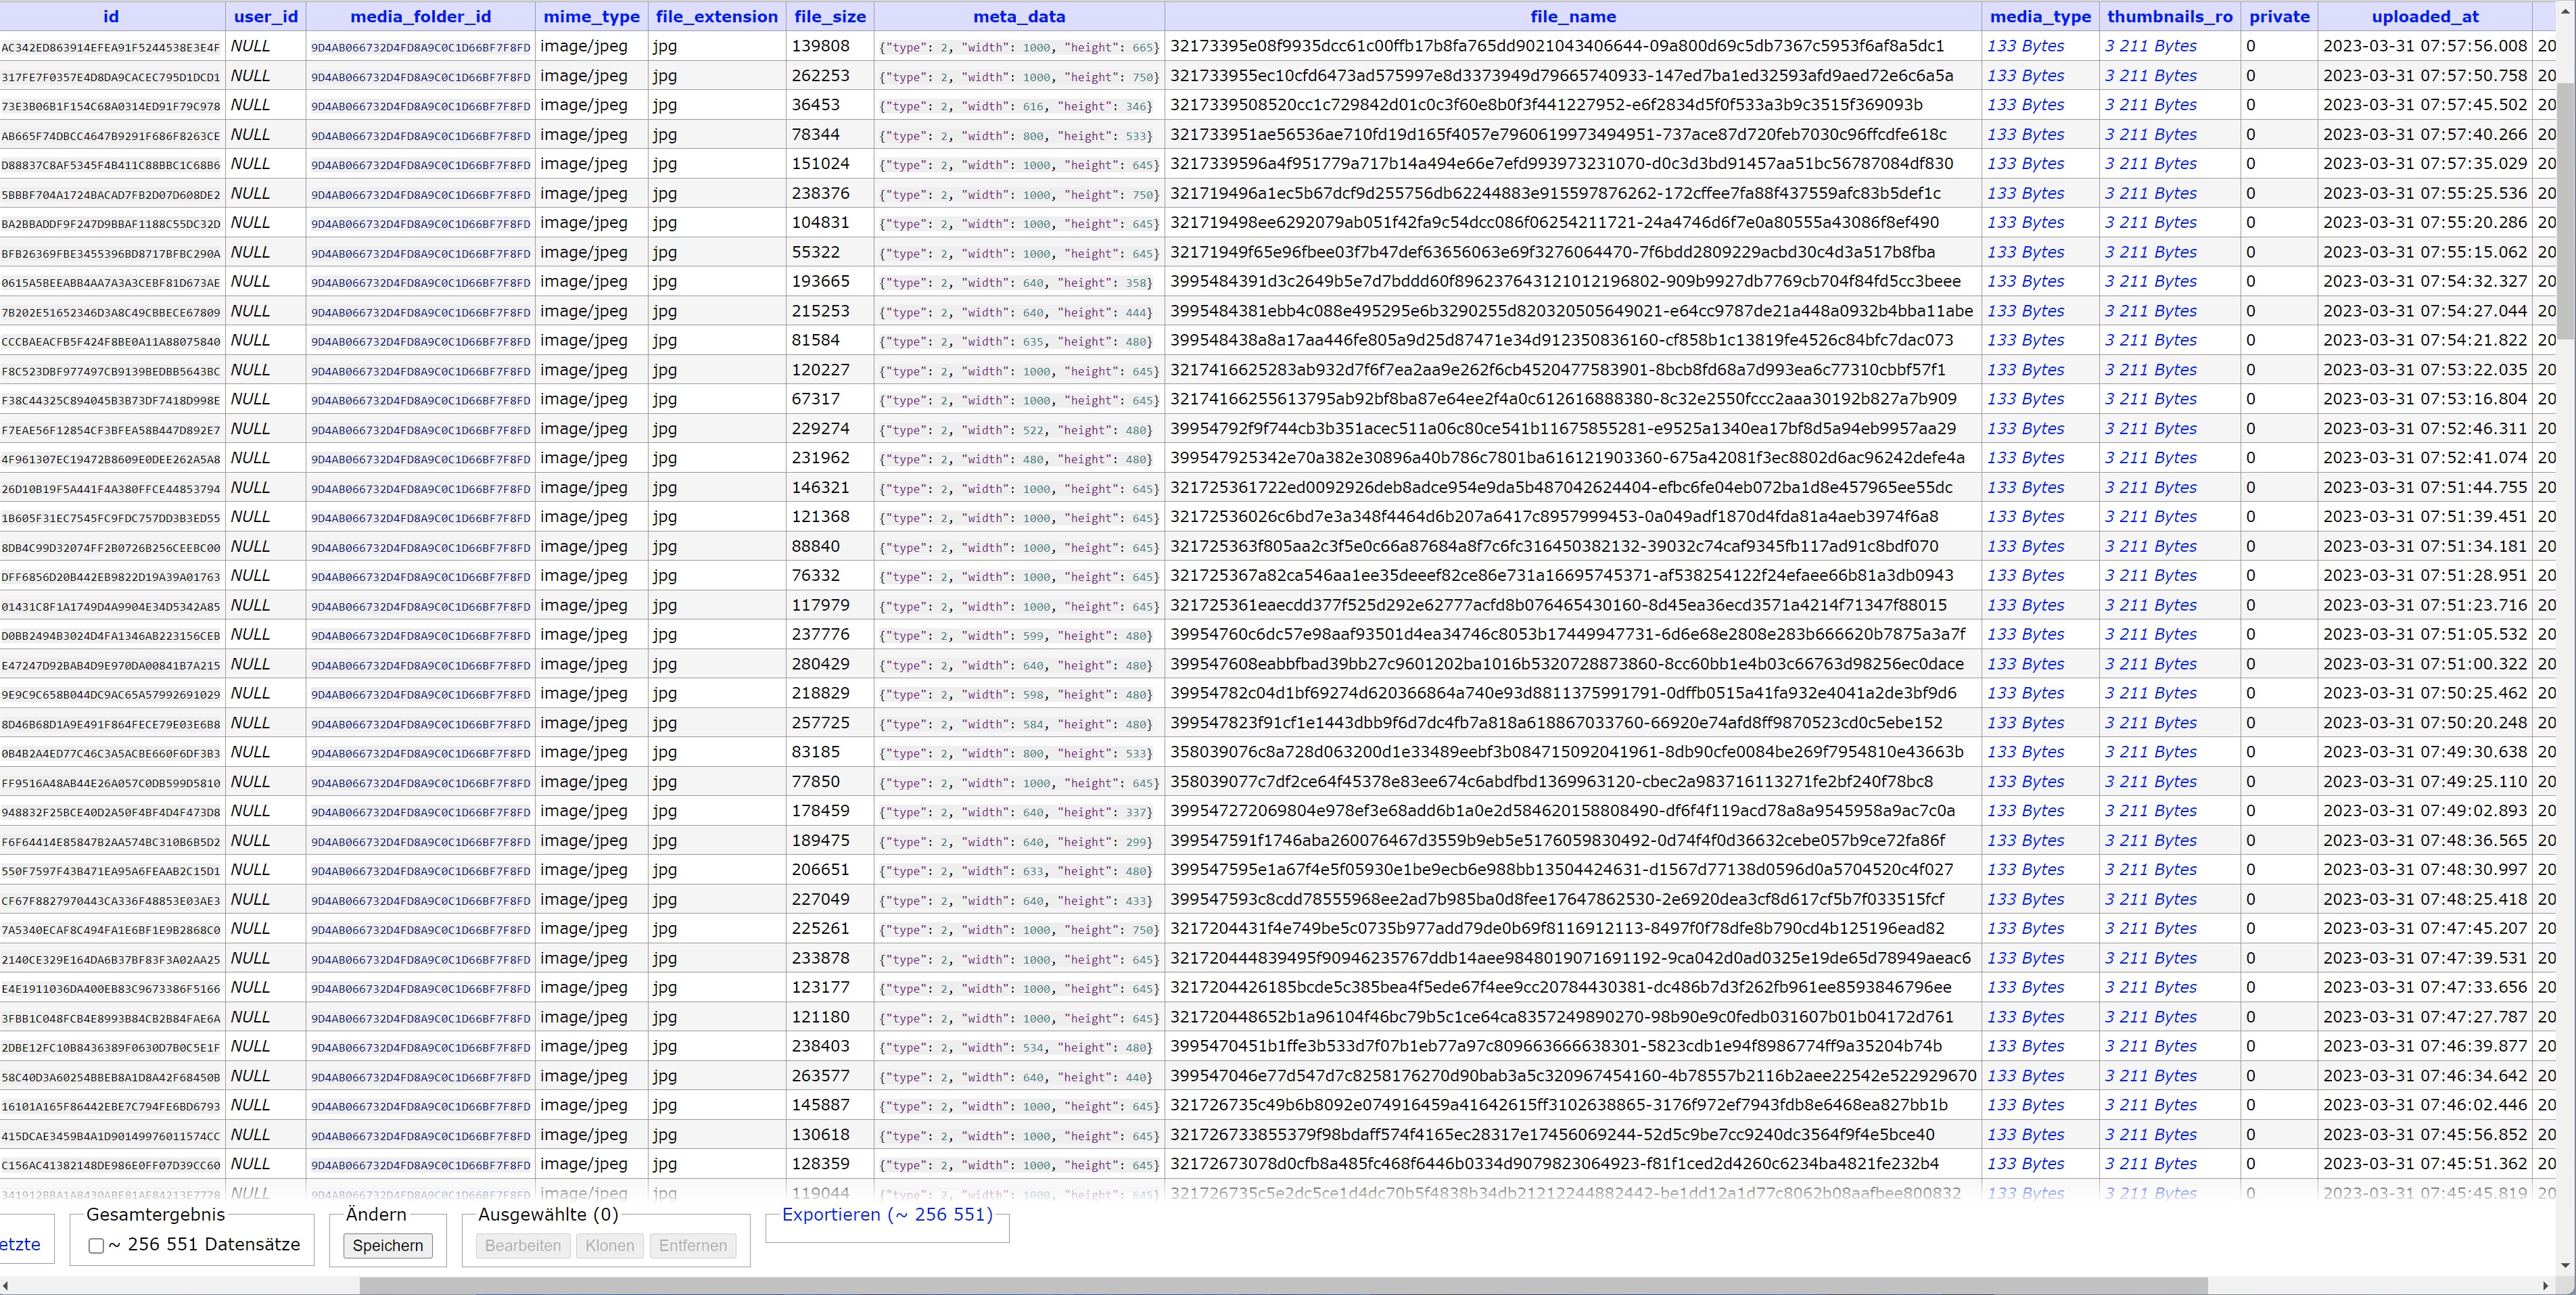The width and height of the screenshot is (2576, 1295).
Task: Open media_folder_id link in file_size 55322 row
Action: (x=421, y=253)
